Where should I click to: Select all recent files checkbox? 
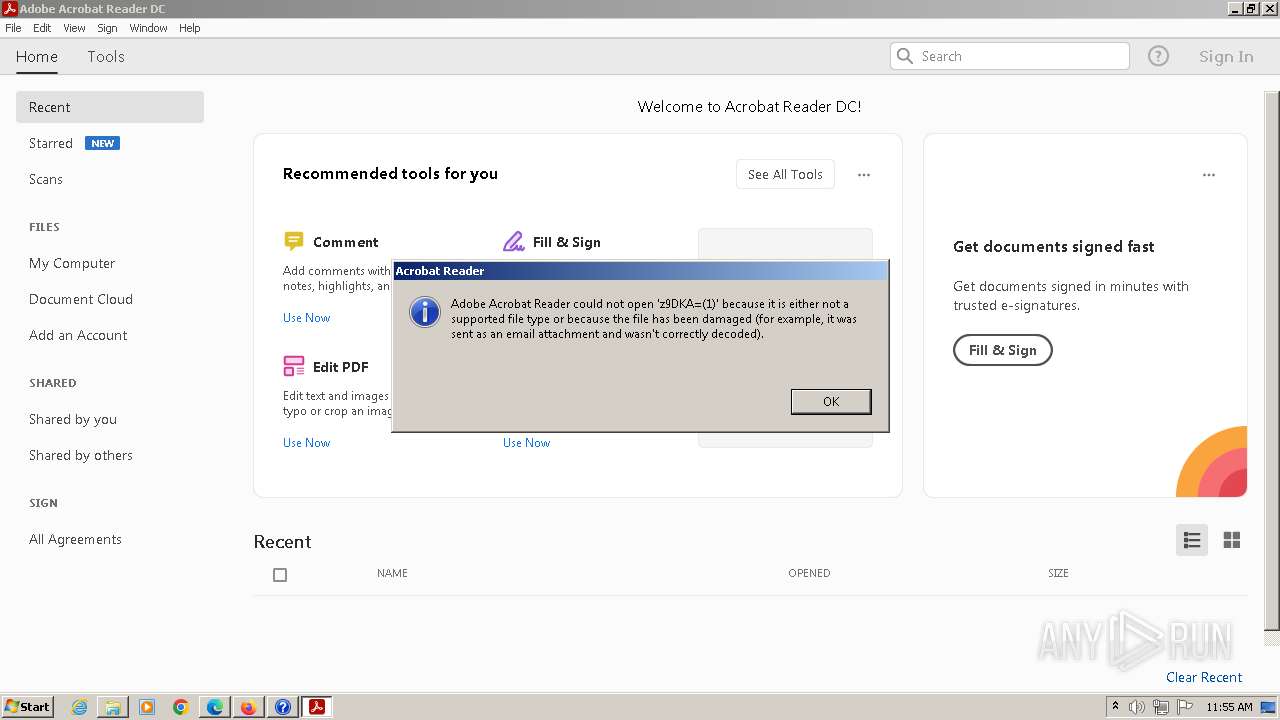pos(280,575)
